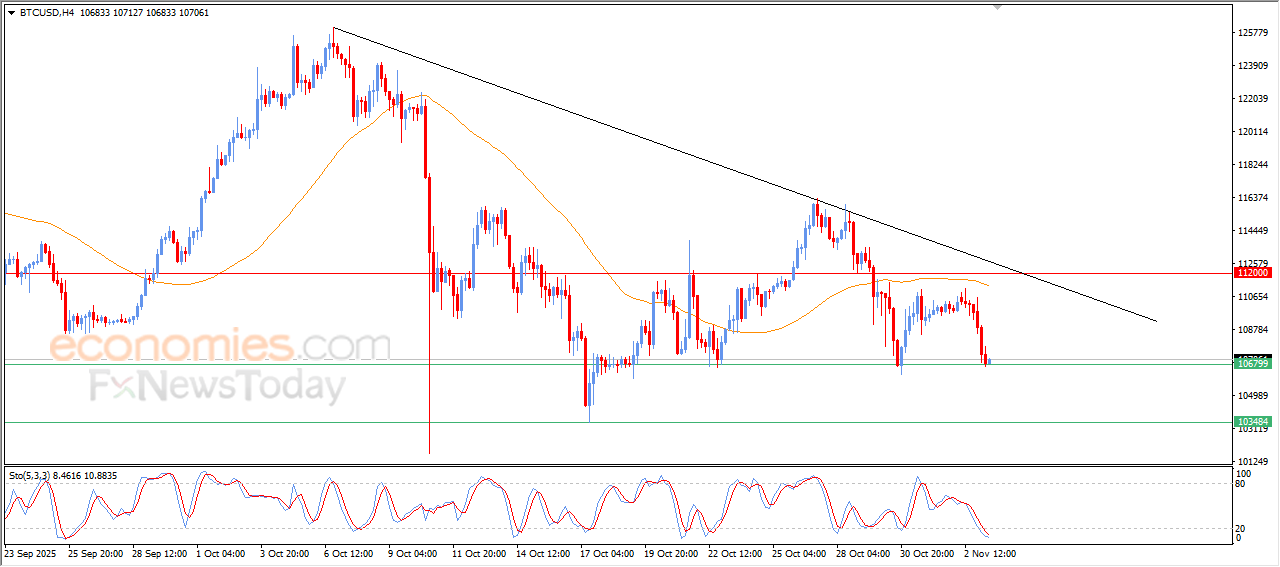Click the 23 Sep 2025 date label

pyautogui.click(x=29, y=553)
